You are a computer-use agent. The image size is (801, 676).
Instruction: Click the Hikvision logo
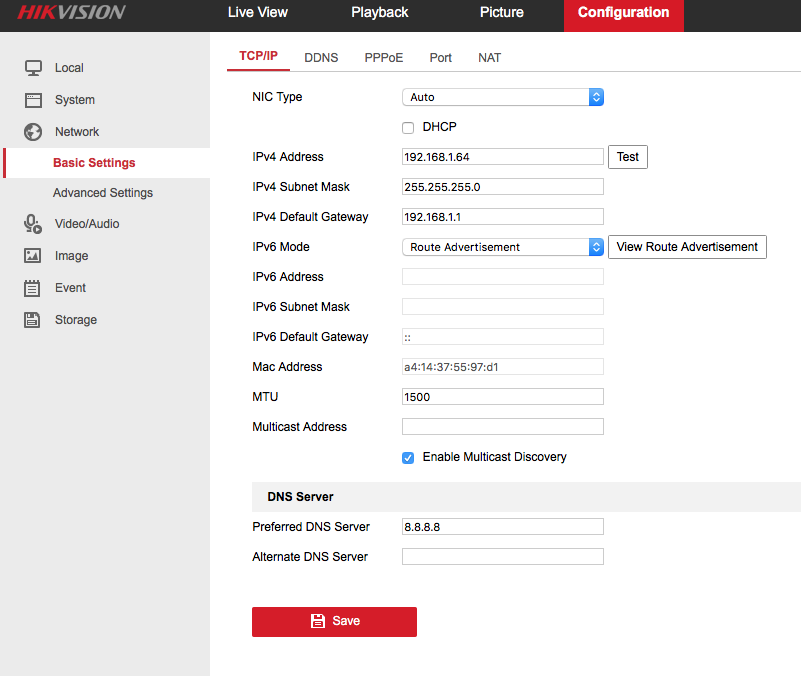(71, 13)
